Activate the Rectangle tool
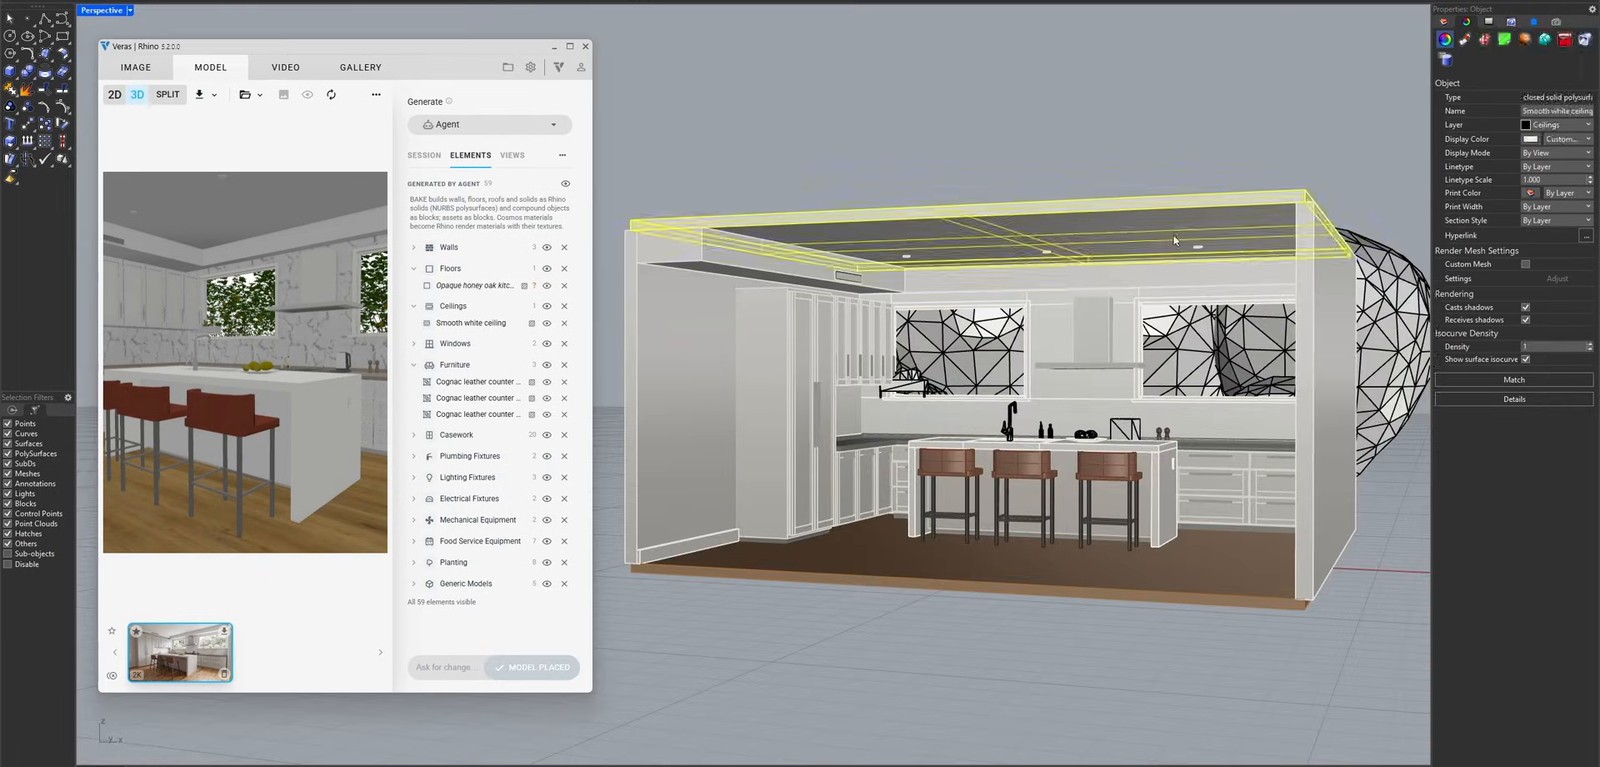The width and height of the screenshot is (1600, 767). (63, 36)
